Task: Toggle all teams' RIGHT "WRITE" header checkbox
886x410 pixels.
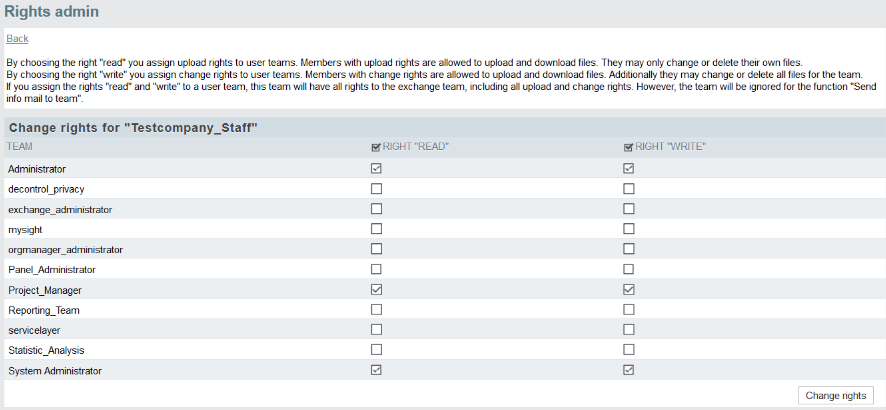Action: (628, 148)
